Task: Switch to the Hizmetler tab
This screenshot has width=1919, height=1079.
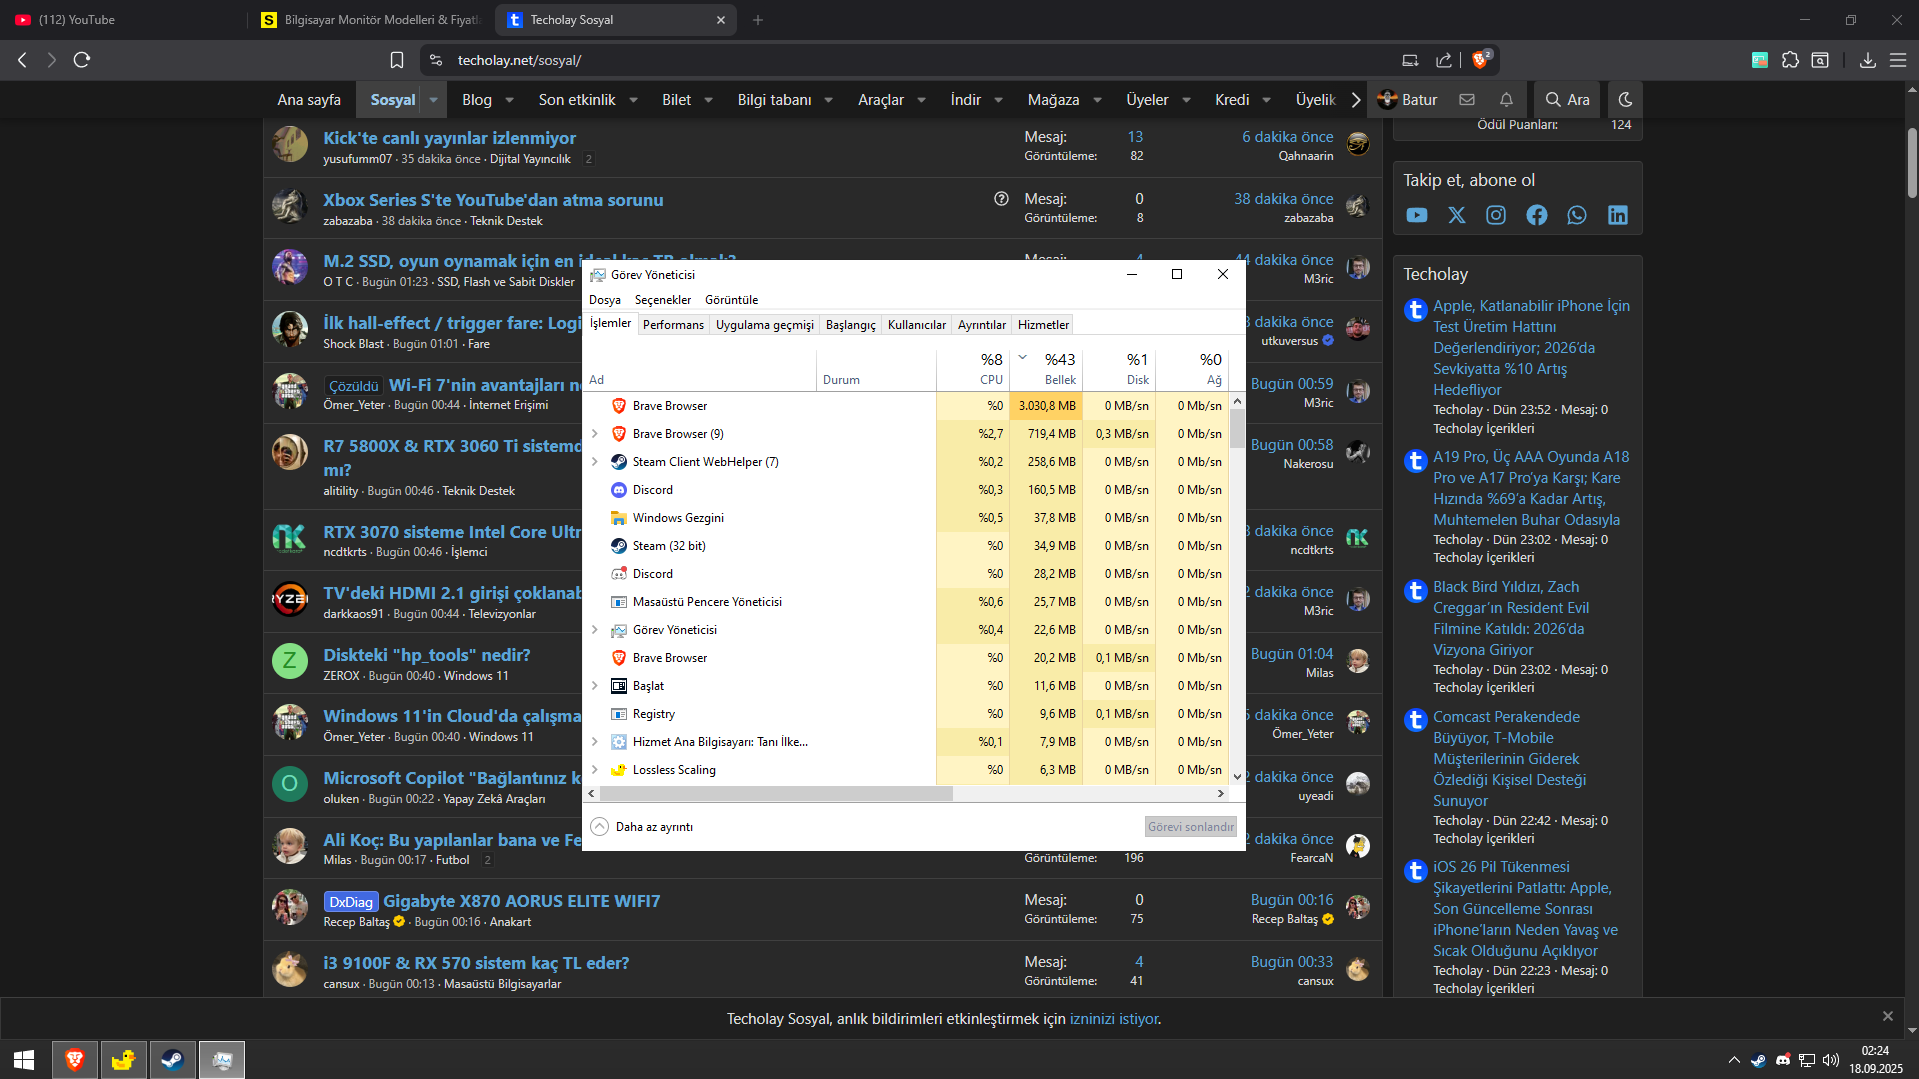Action: 1043,325
